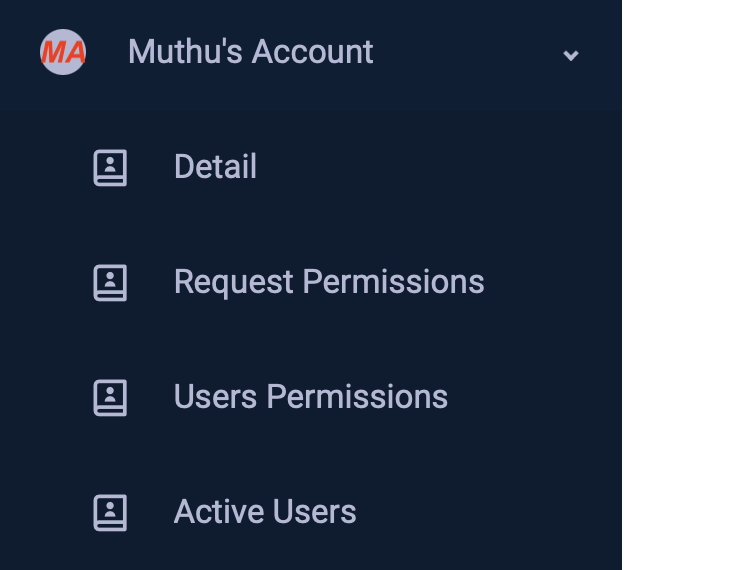Click the icon next to Request Permissions
Screen dimensions: 734x570
(110, 282)
